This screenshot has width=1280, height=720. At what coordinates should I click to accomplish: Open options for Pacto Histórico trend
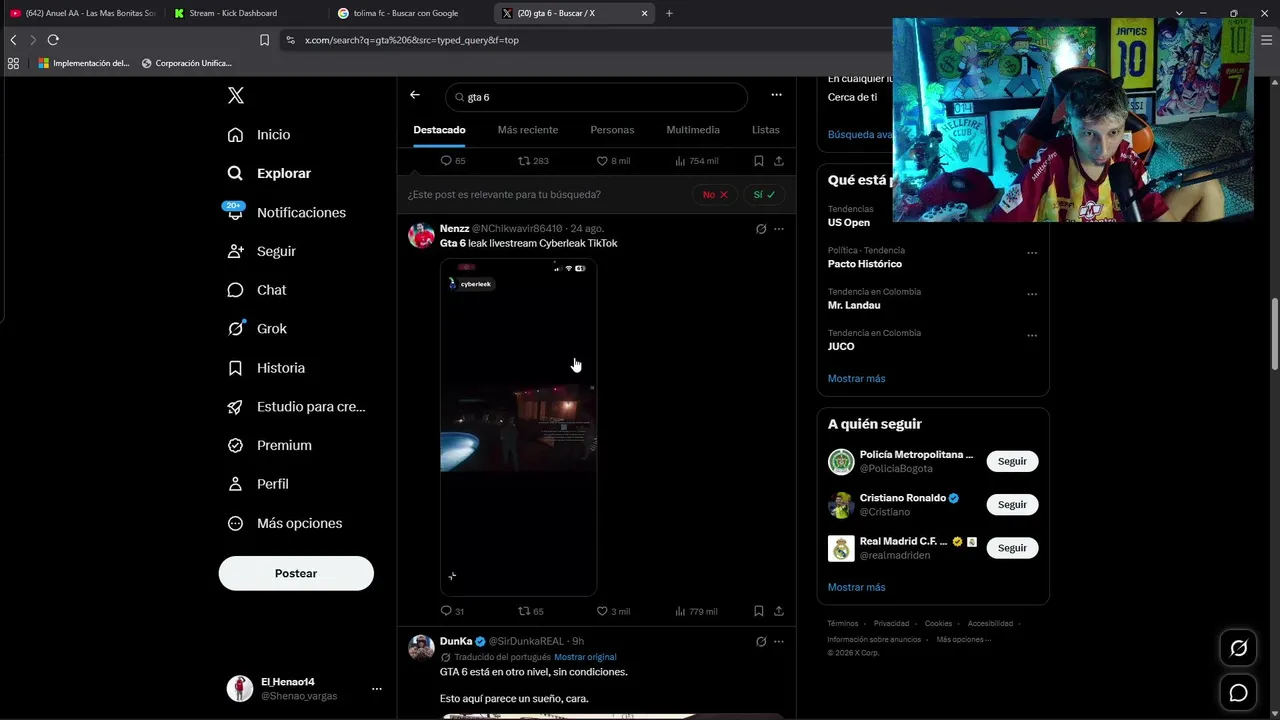click(x=1032, y=253)
